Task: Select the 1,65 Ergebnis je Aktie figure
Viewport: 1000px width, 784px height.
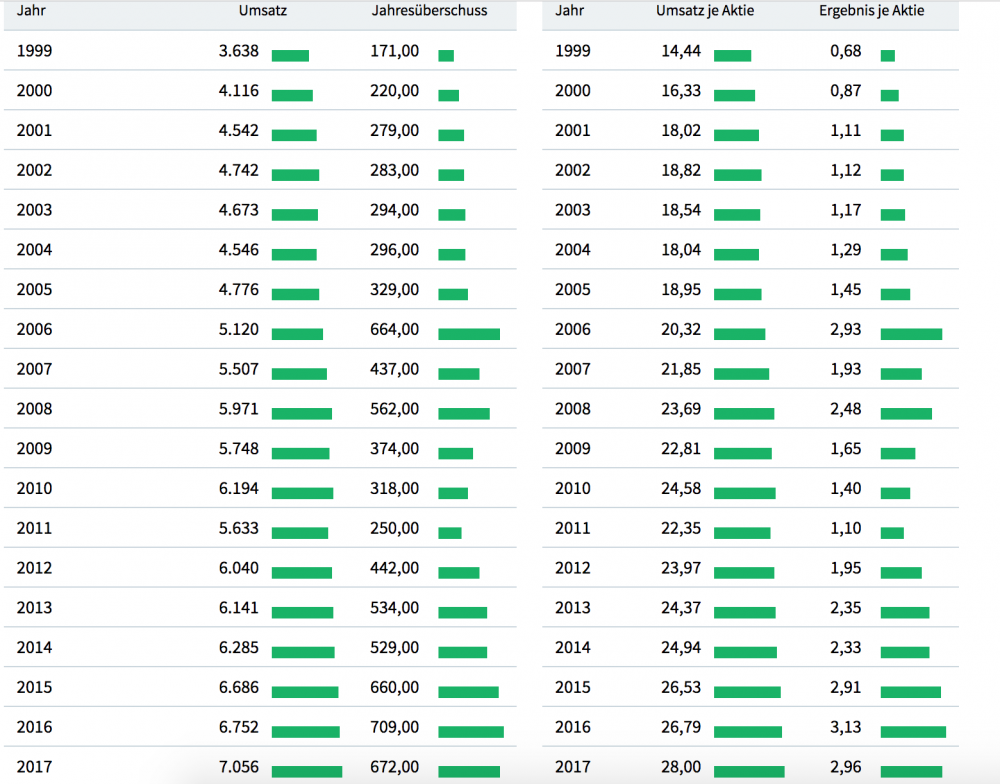Action: [846, 449]
